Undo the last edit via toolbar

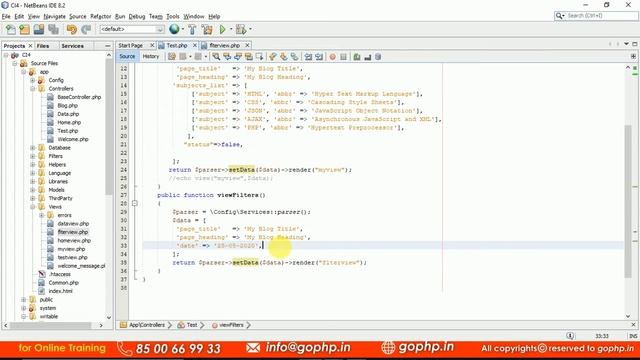[x=72, y=29]
